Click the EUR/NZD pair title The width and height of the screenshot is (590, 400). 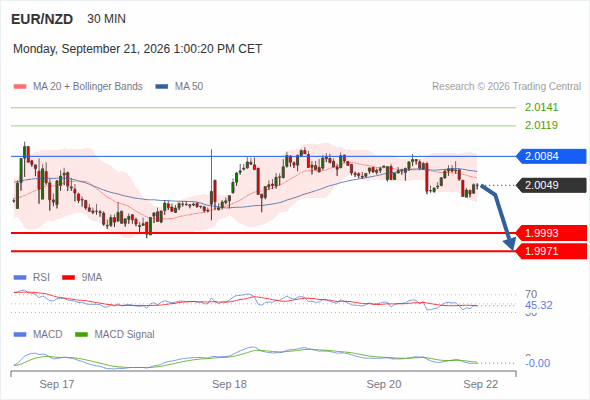(42, 19)
